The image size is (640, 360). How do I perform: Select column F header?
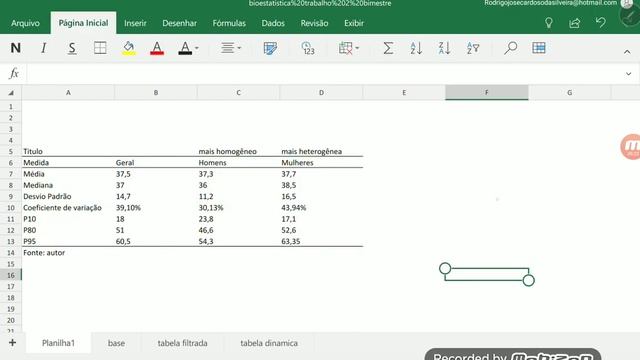pos(487,93)
